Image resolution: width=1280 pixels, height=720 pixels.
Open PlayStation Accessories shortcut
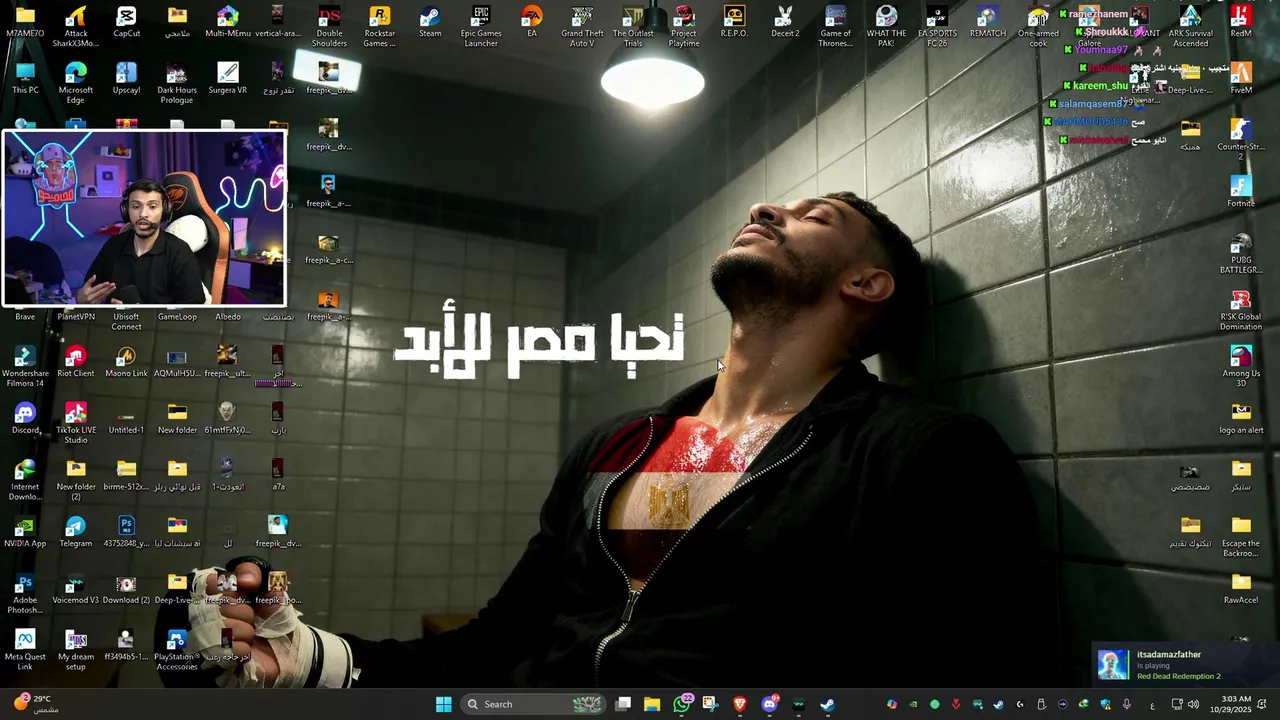[x=177, y=650]
